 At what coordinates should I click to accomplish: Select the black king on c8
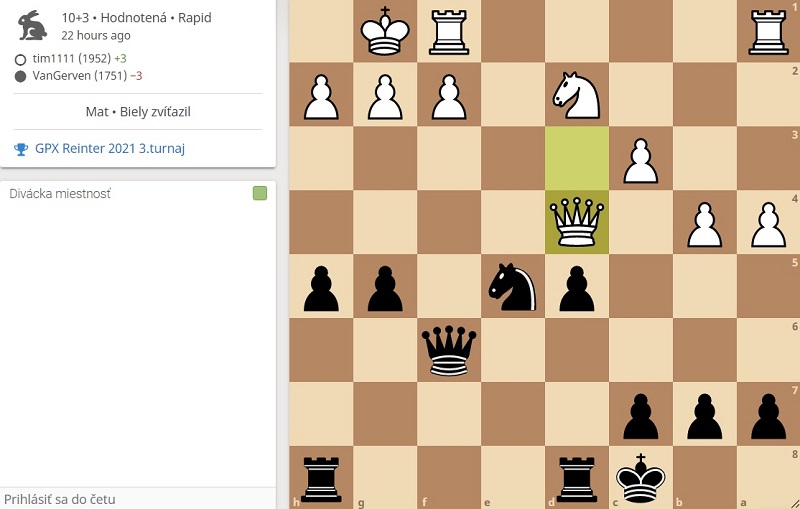tap(641, 478)
